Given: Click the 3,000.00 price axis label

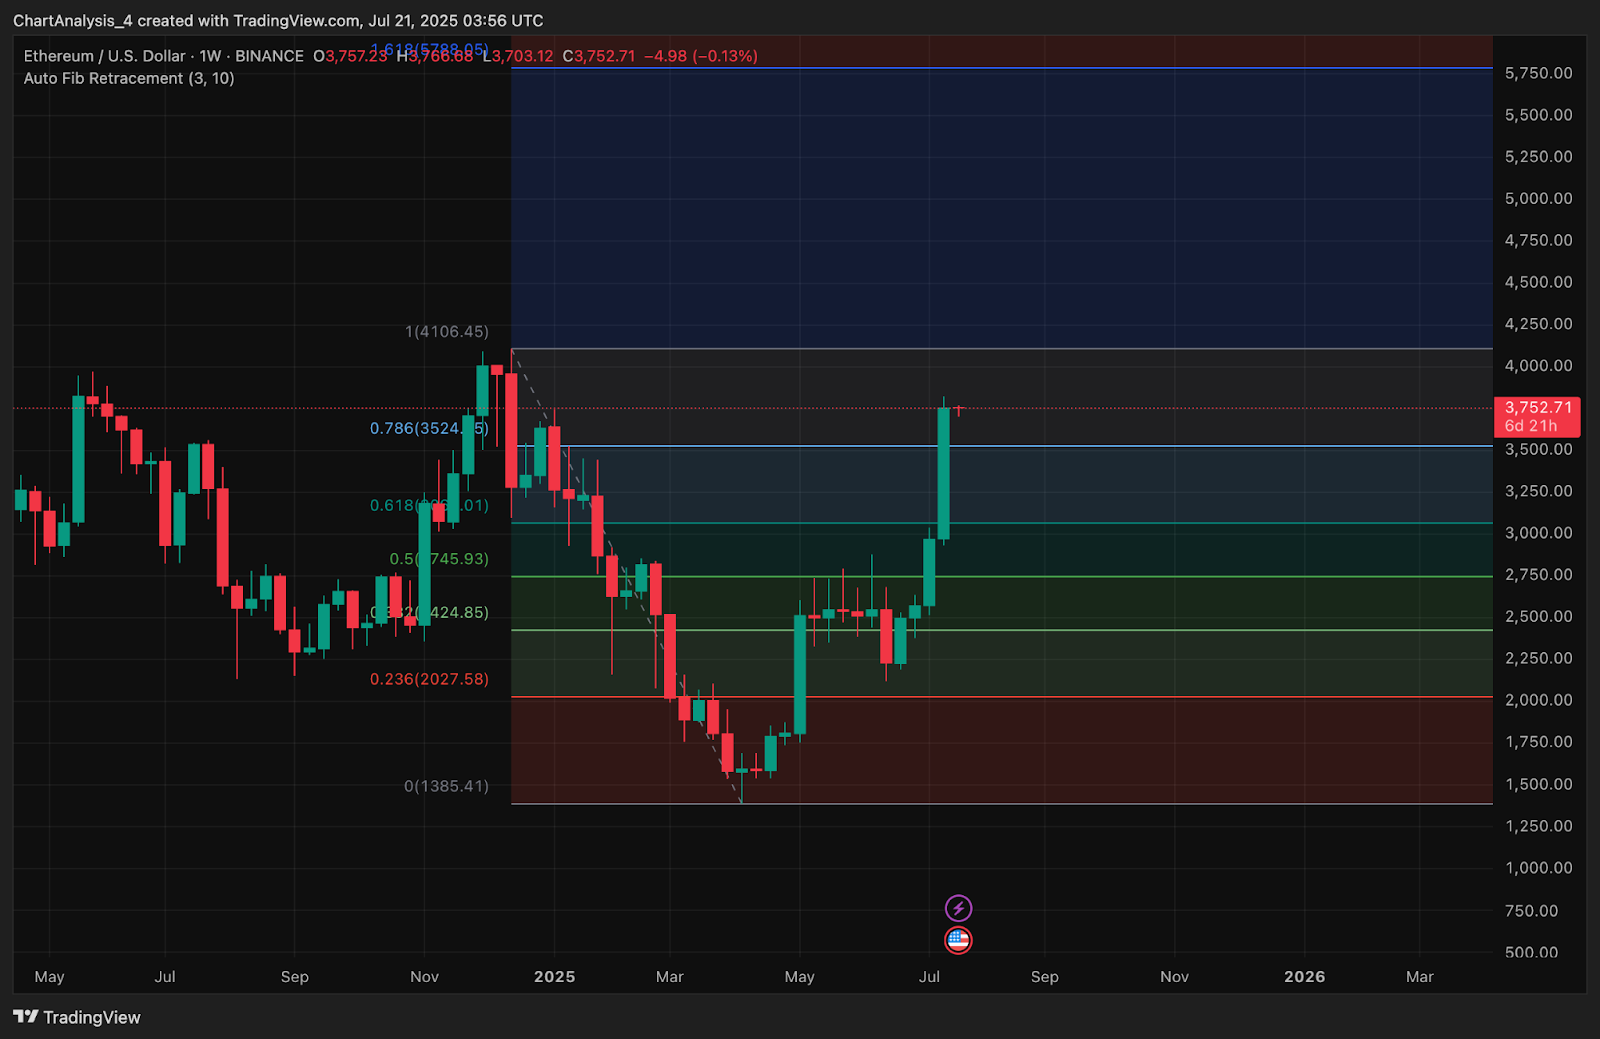Looking at the screenshot, I should point(1538,533).
